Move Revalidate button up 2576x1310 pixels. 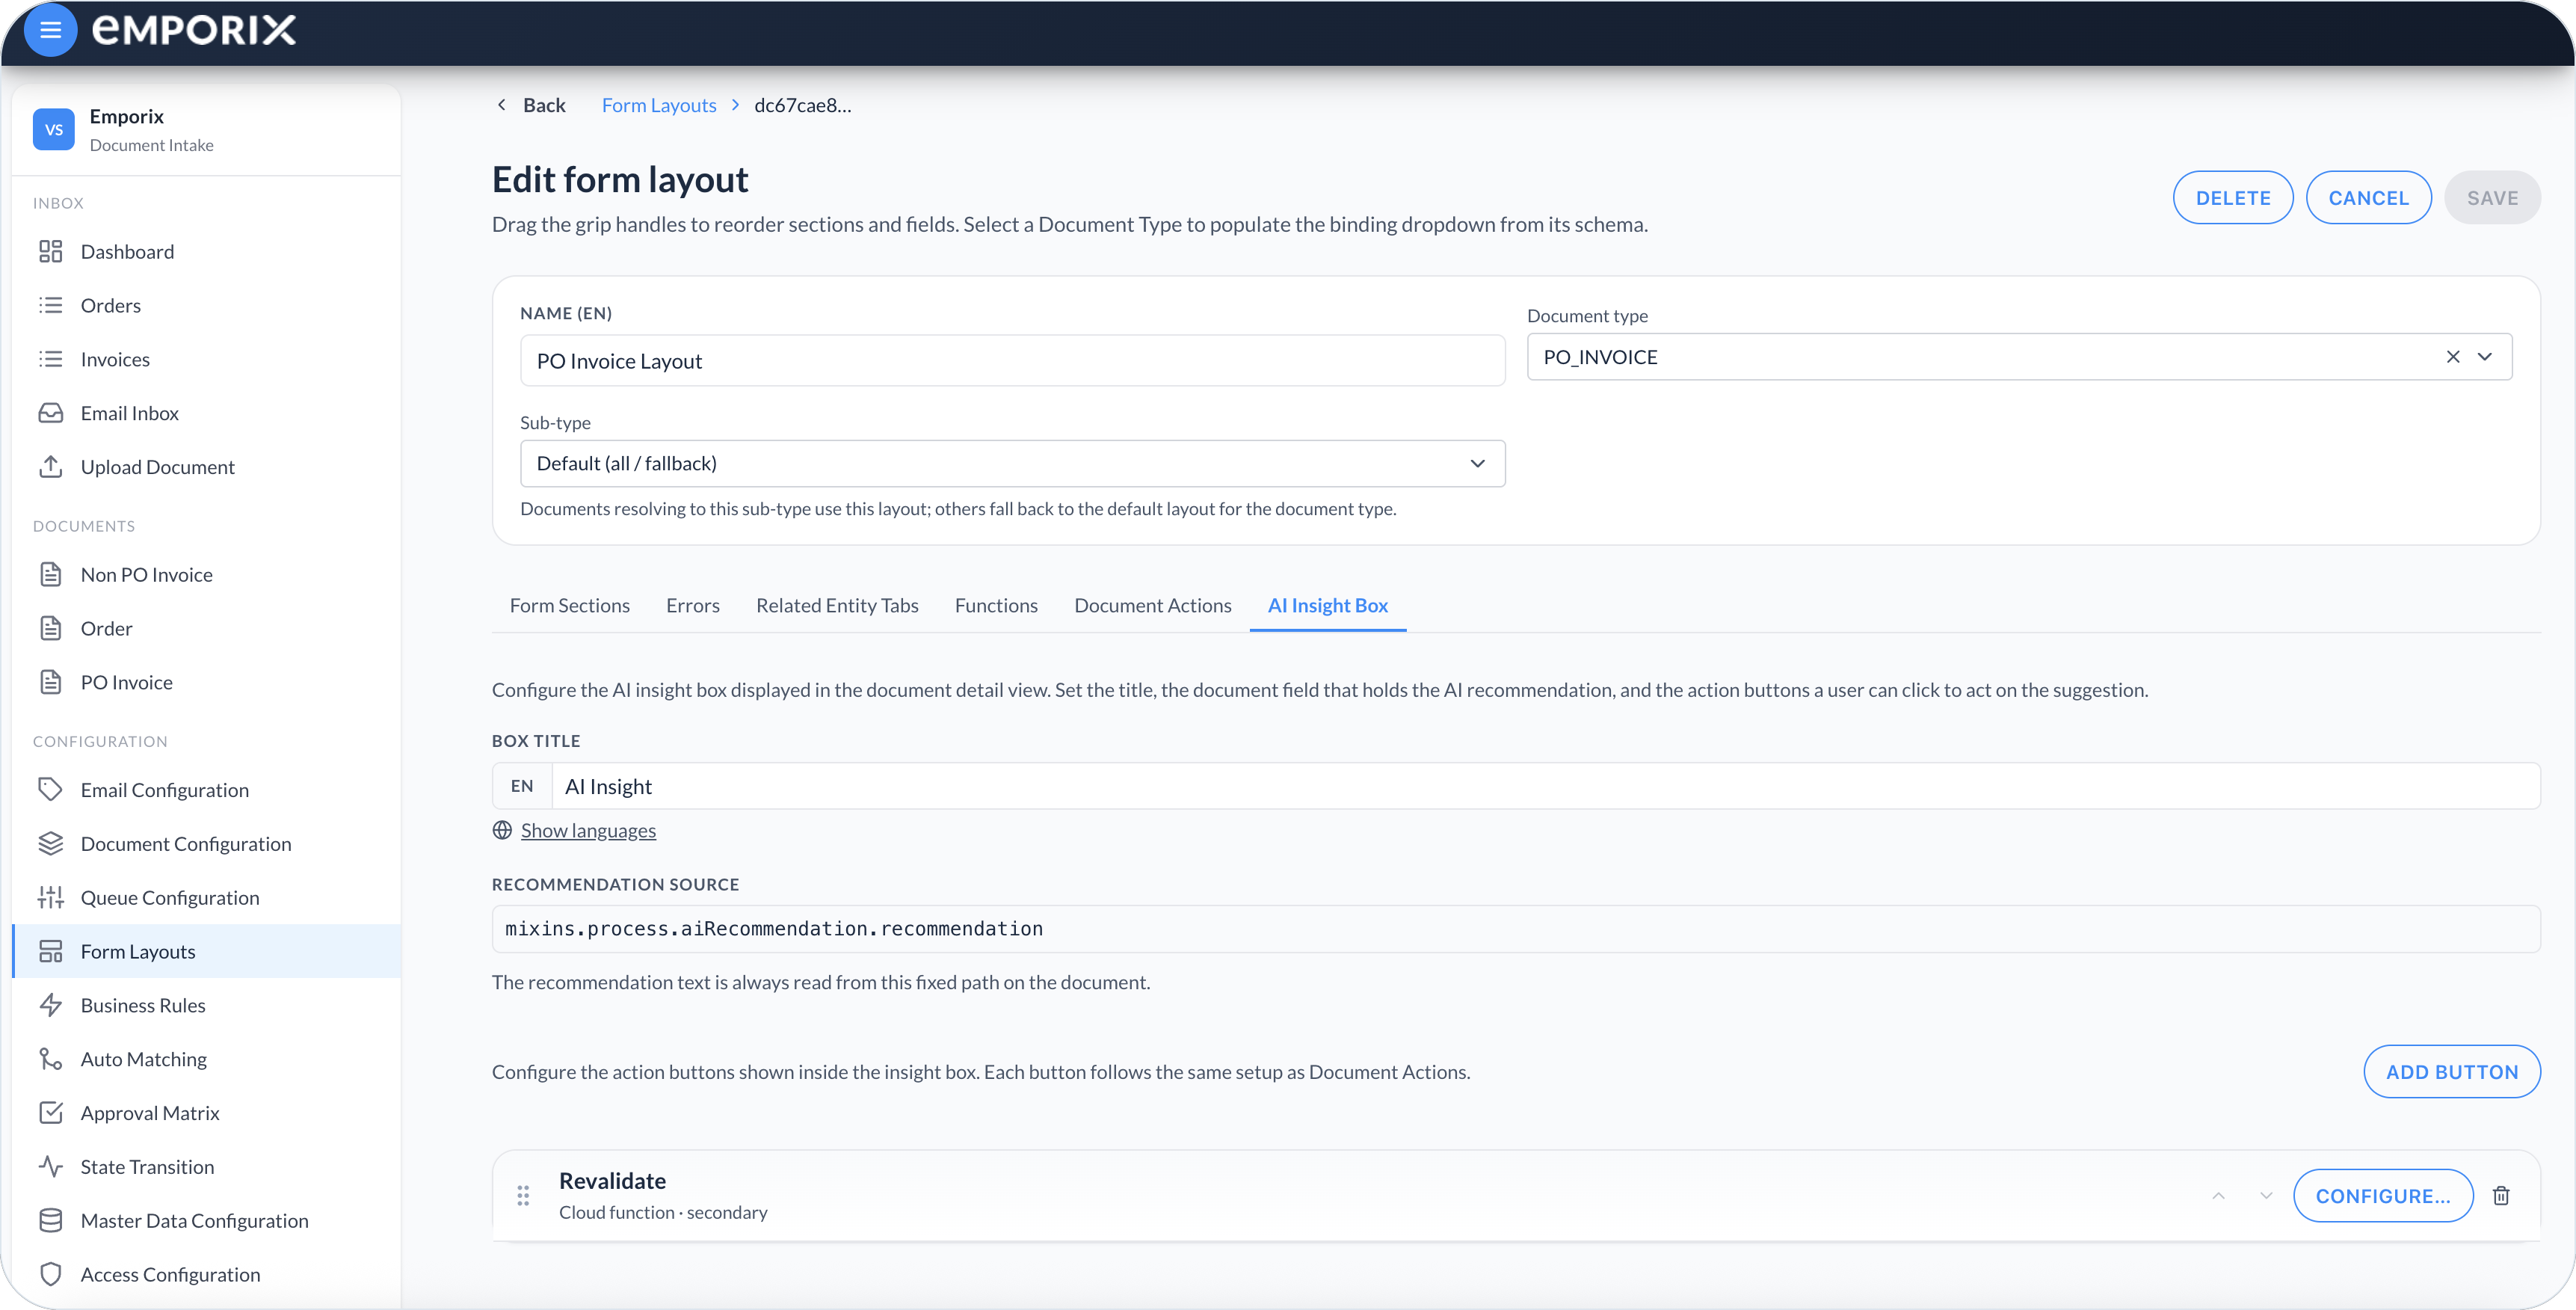point(2218,1196)
